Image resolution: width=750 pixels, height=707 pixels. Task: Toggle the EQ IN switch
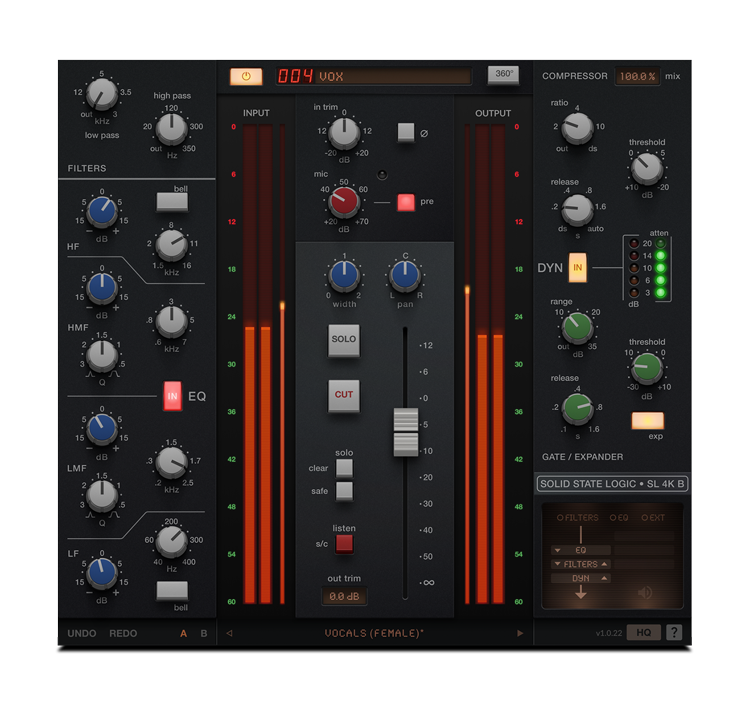pos(172,396)
